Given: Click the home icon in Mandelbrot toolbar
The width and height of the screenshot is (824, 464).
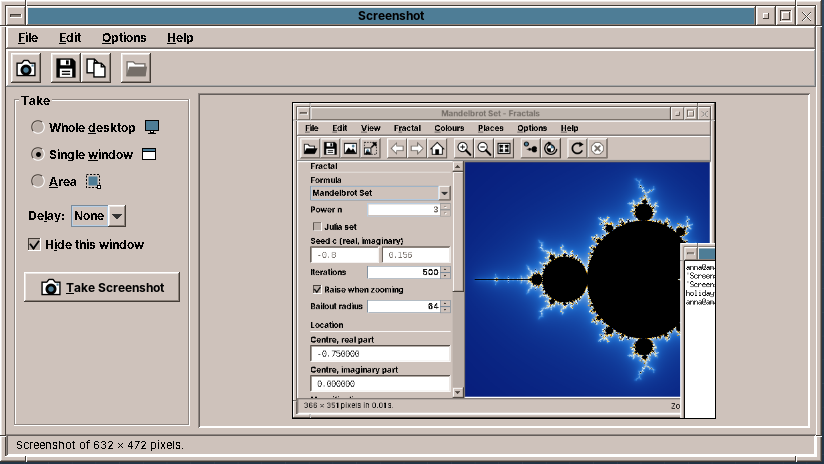Looking at the screenshot, I should tap(437, 149).
